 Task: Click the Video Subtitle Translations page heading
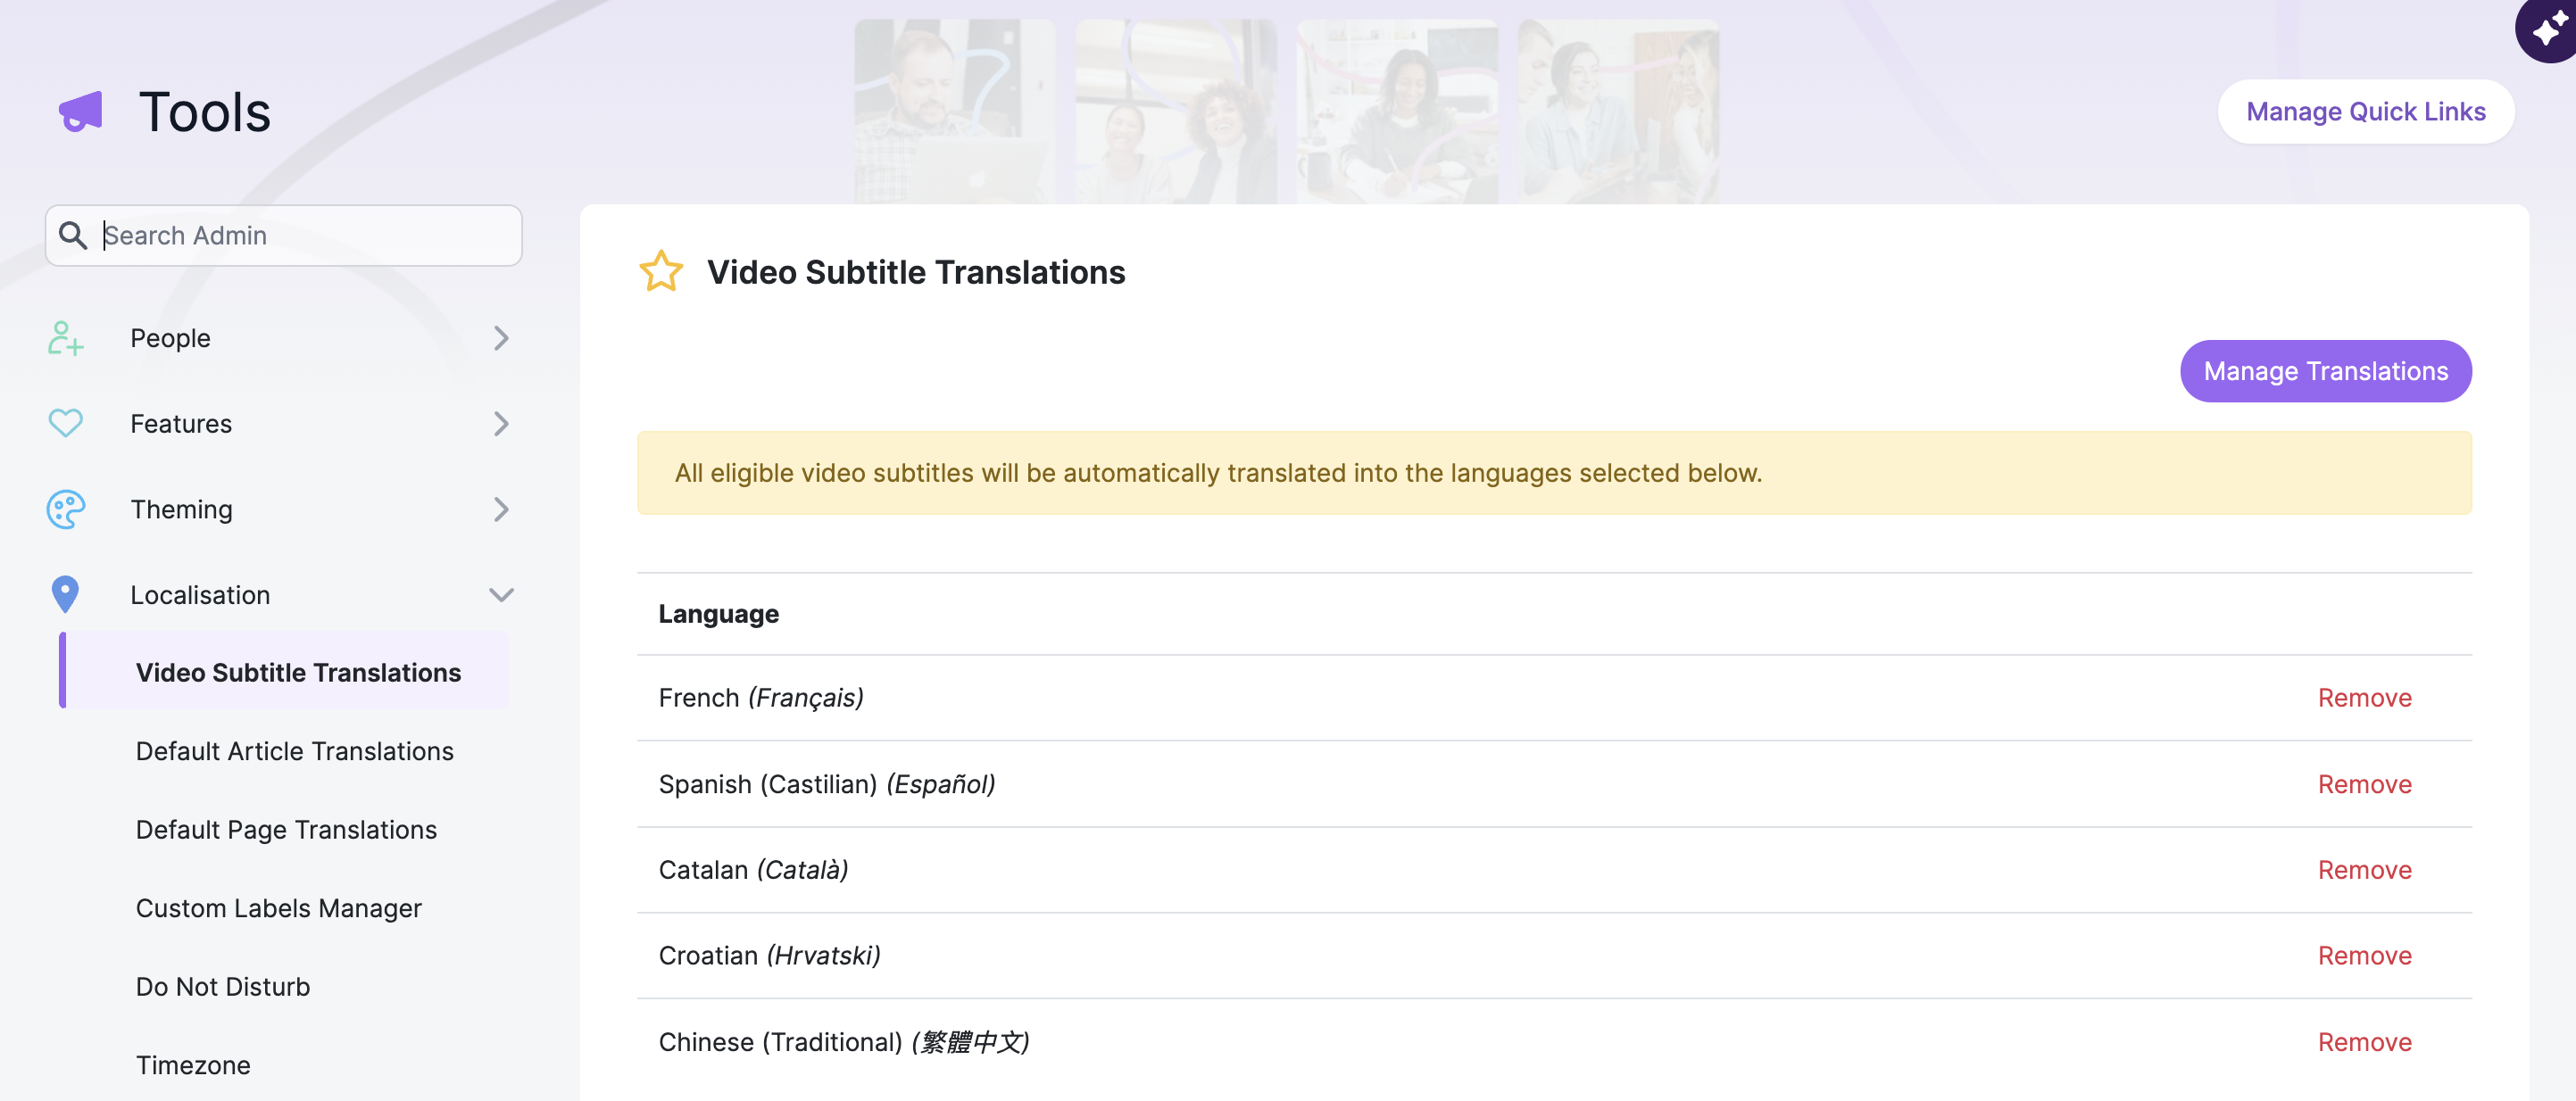916,272
